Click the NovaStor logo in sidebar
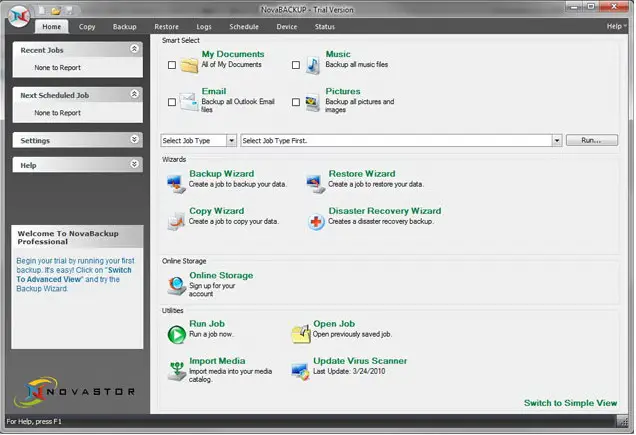 tap(75, 392)
